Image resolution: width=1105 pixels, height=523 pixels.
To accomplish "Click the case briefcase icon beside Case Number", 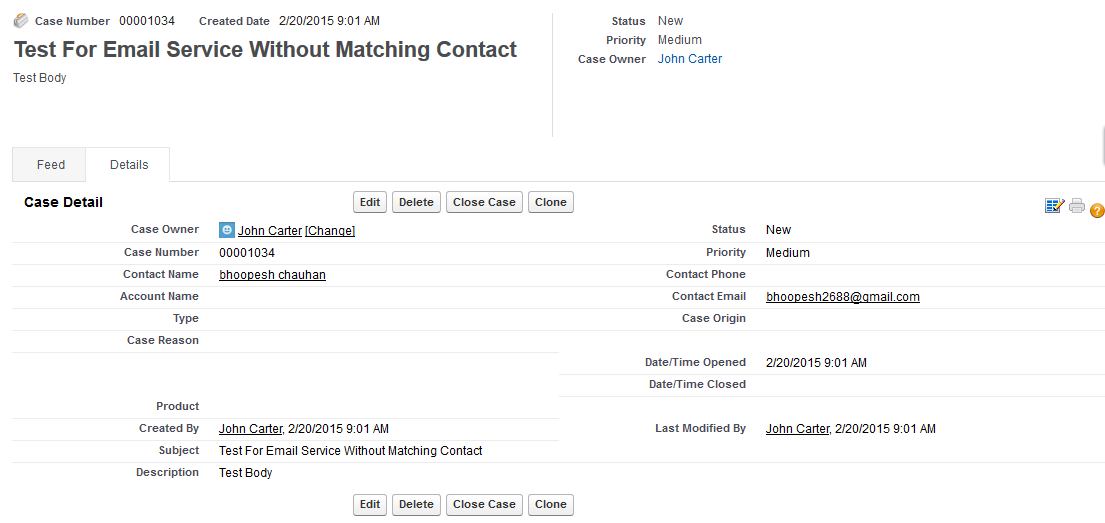I will click(x=21, y=21).
